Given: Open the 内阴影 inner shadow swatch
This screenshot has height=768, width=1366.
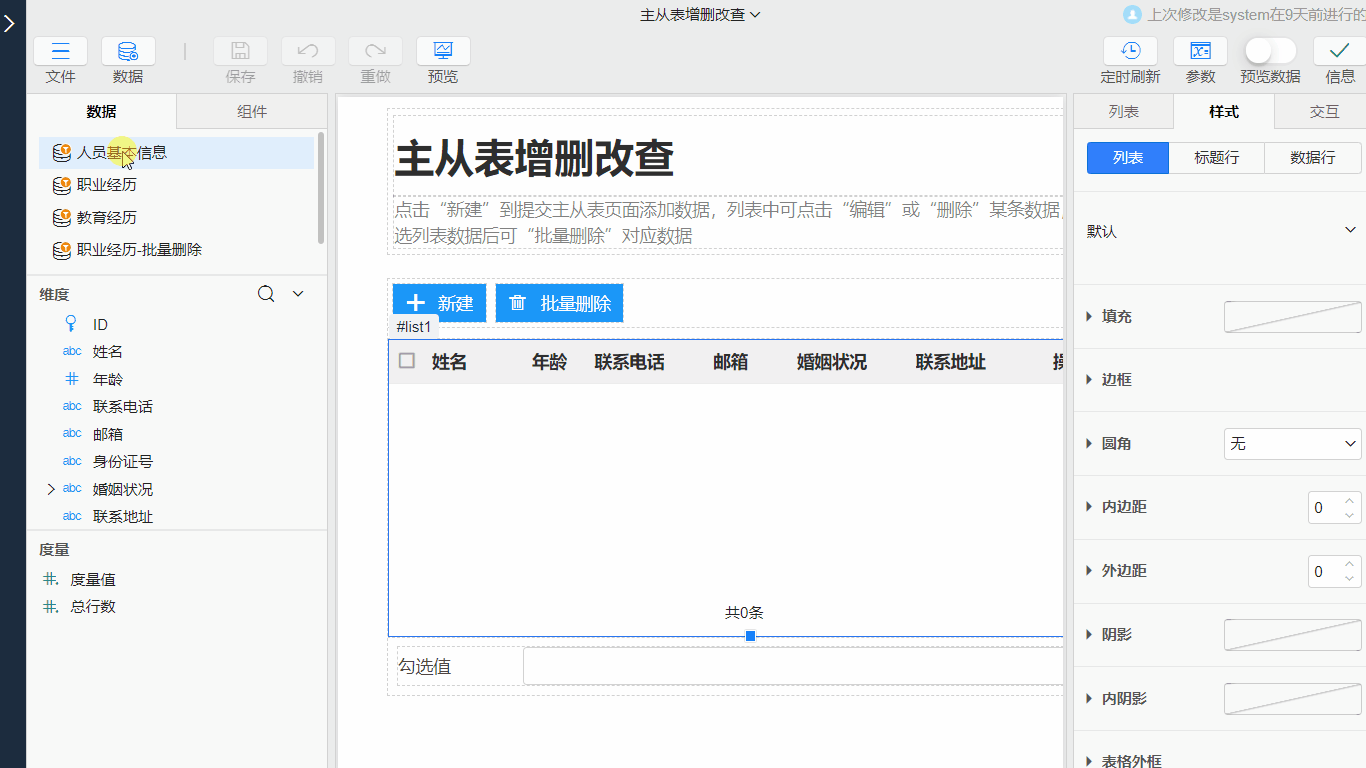Looking at the screenshot, I should click(1293, 699).
